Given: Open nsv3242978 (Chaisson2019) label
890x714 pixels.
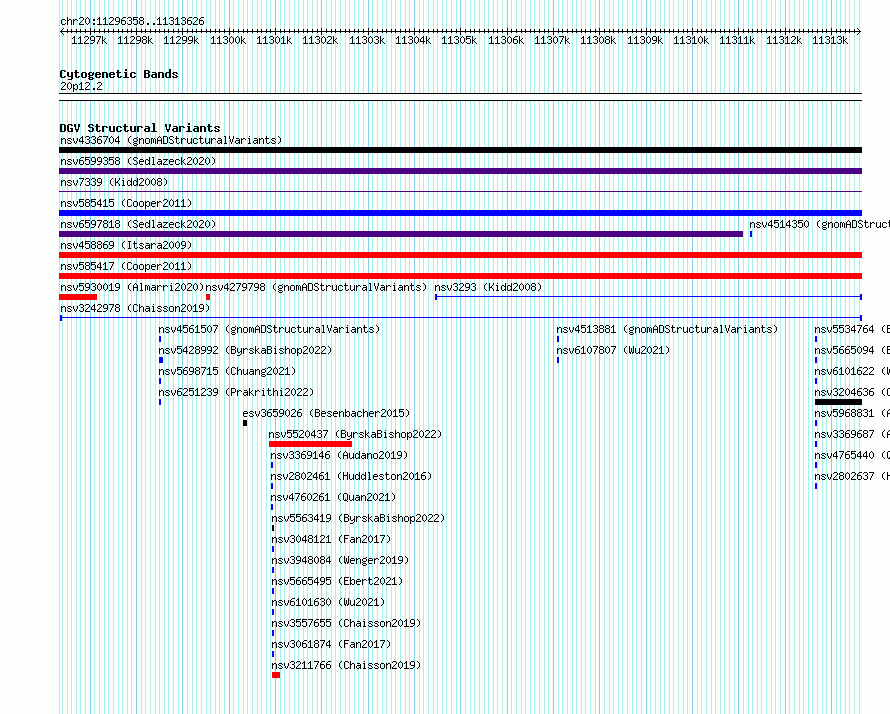Looking at the screenshot, I should pos(135,308).
